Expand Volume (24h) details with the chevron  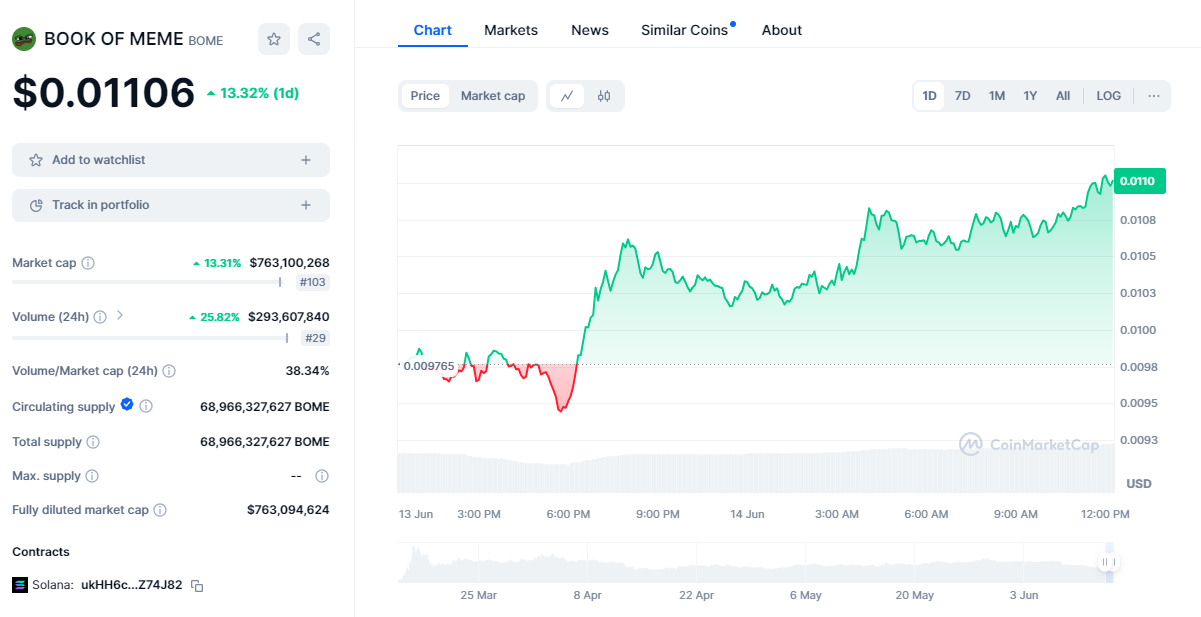(x=120, y=316)
